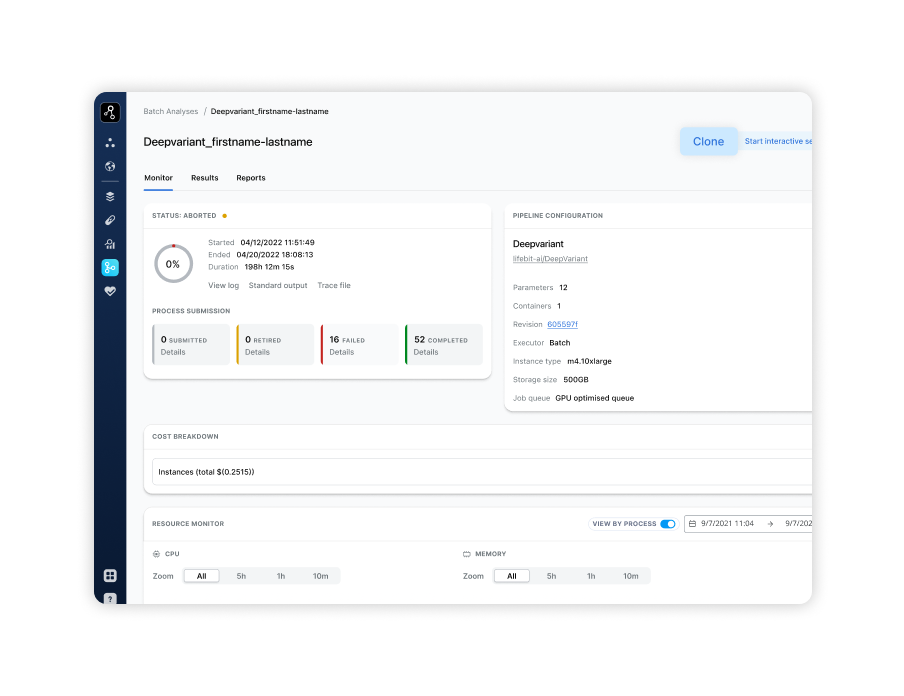904x696 pixels.
Task: Open the globe icon in the sidebar
Action: pyautogui.click(x=110, y=167)
